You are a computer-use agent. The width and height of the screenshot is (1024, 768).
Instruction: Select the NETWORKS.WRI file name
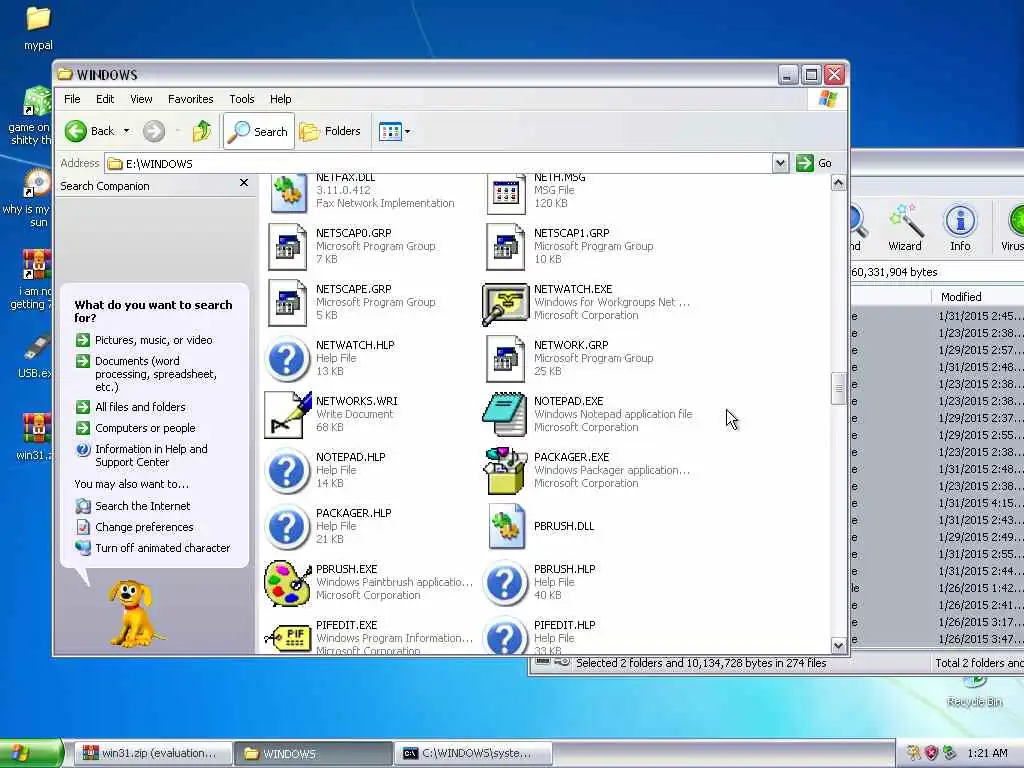[357, 401]
